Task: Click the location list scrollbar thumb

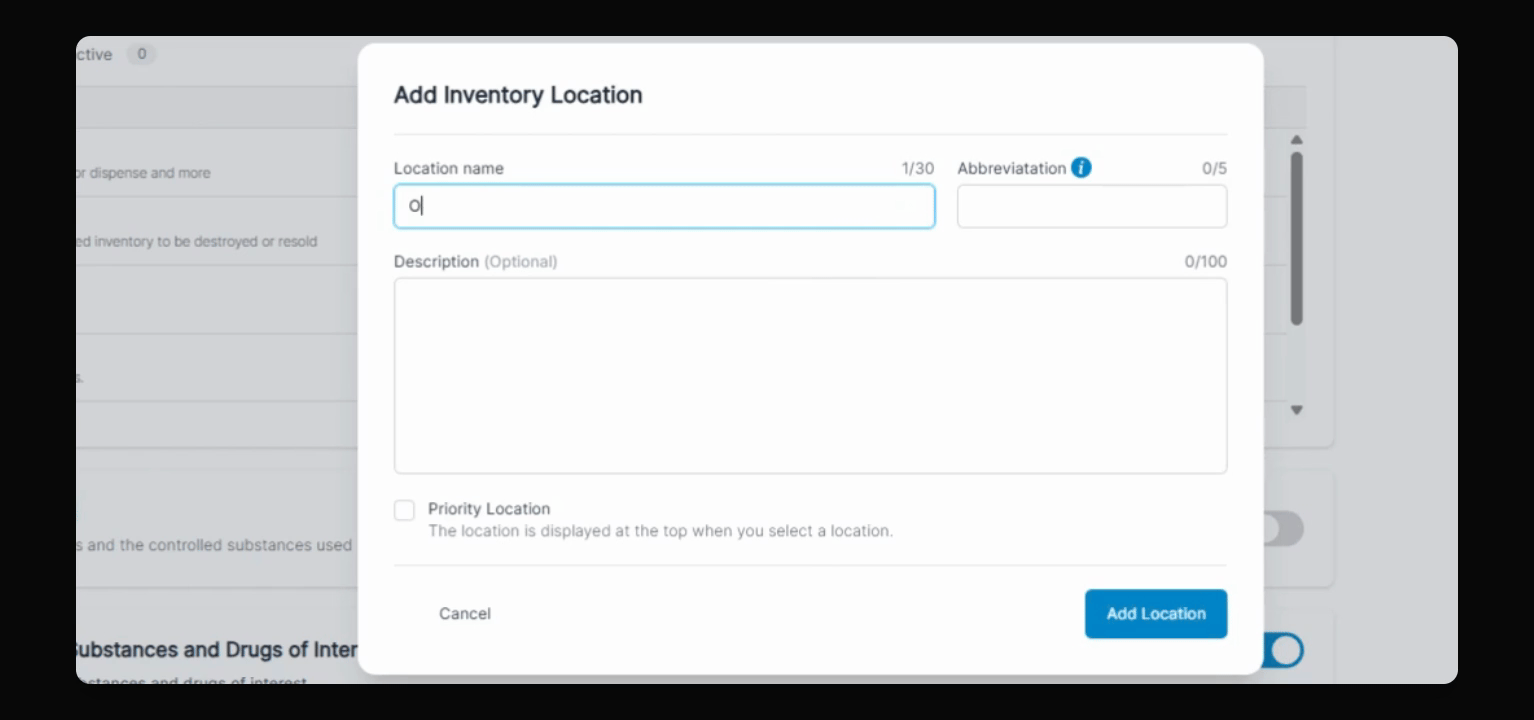Action: tap(1297, 238)
